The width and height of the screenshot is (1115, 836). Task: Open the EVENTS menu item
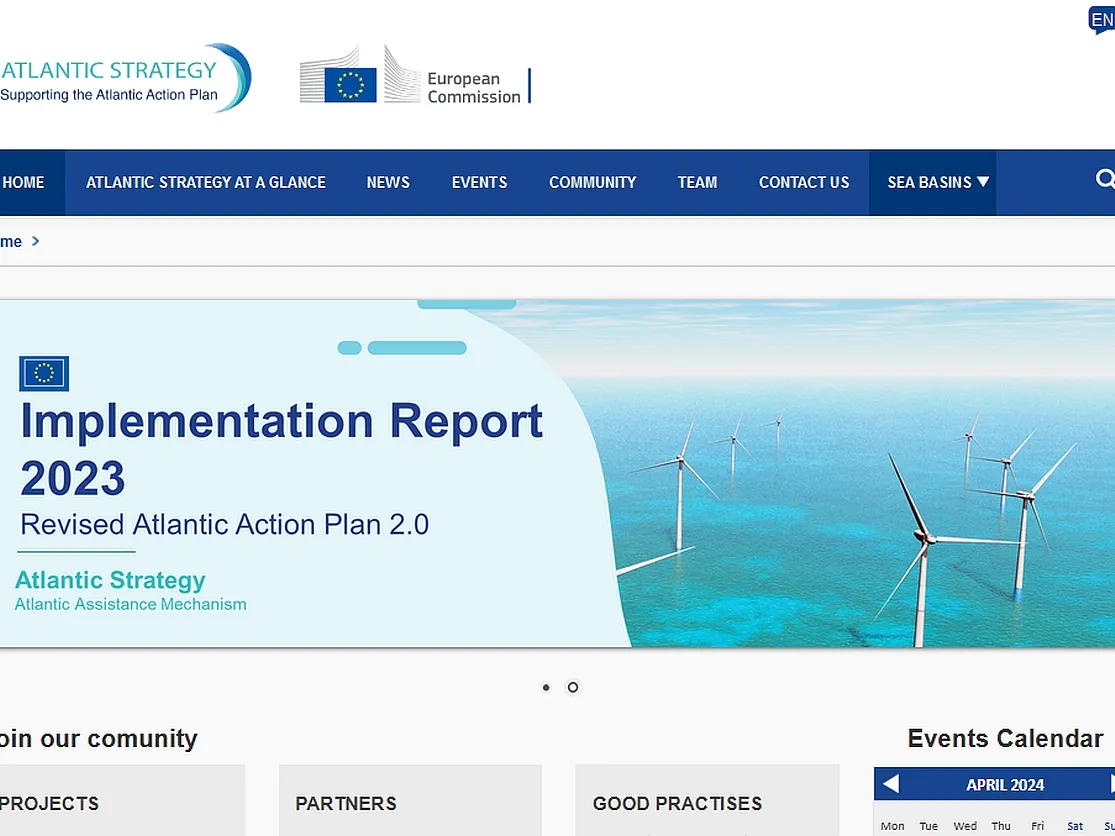pos(479,183)
